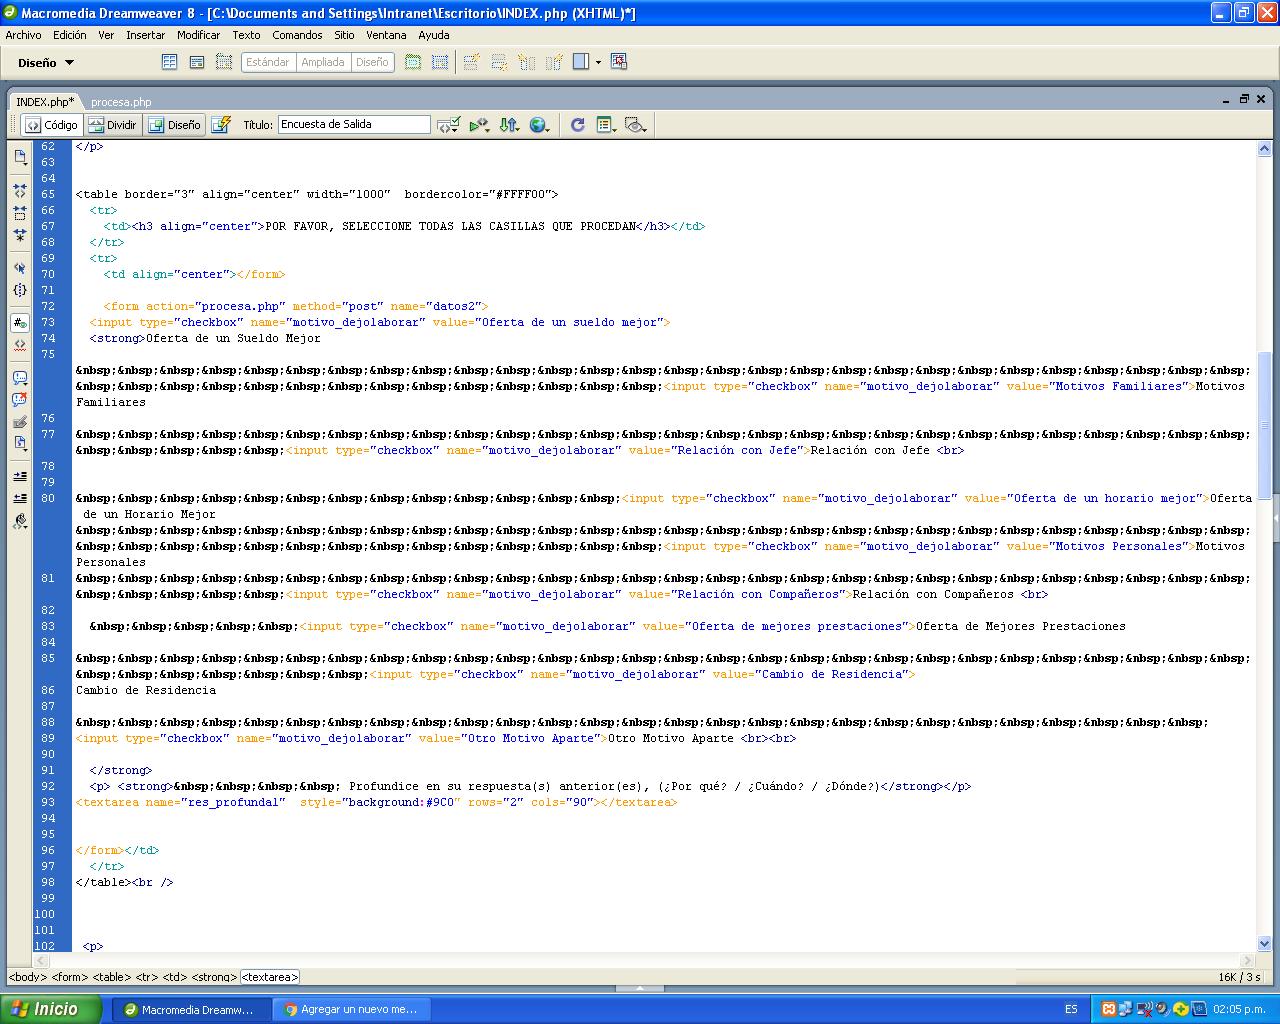1280x1024 pixels.
Task: Click the Collapse Selection icon
Action: [x=20, y=213]
